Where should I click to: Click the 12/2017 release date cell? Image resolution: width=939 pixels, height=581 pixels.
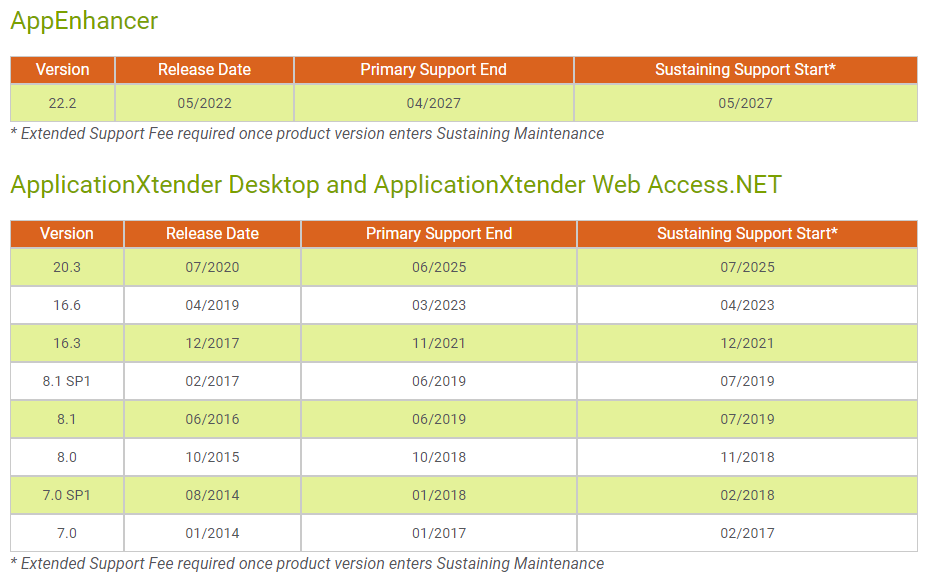212,343
